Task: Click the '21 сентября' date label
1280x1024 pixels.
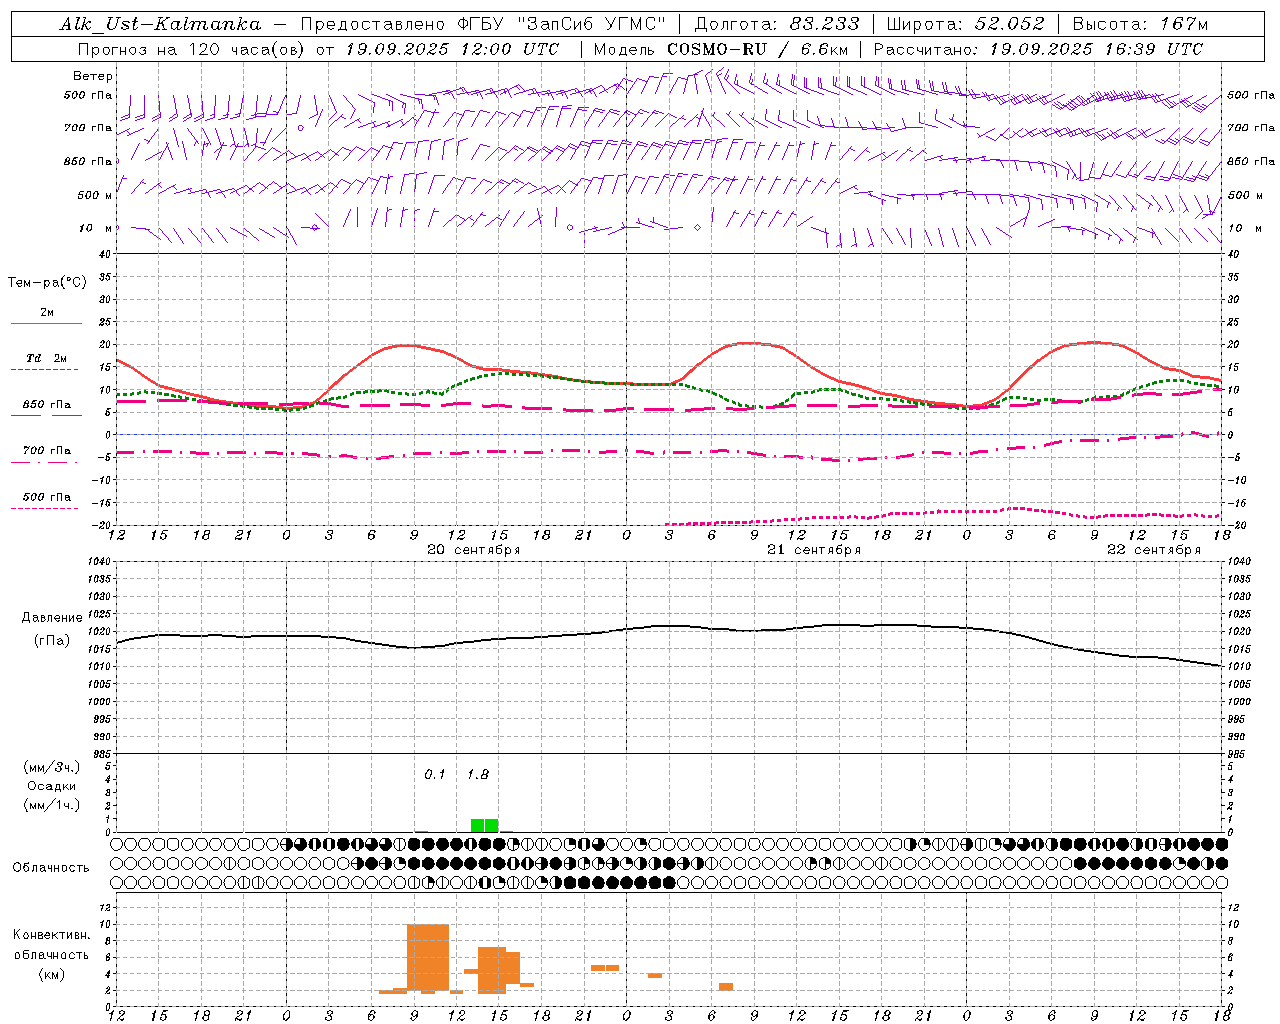Action: 813,550
